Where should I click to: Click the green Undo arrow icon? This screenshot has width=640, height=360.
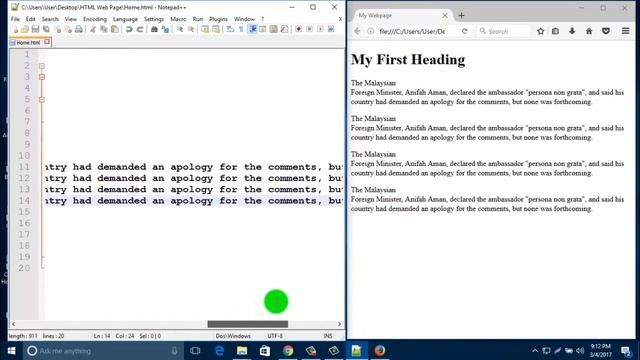tap(129, 29)
